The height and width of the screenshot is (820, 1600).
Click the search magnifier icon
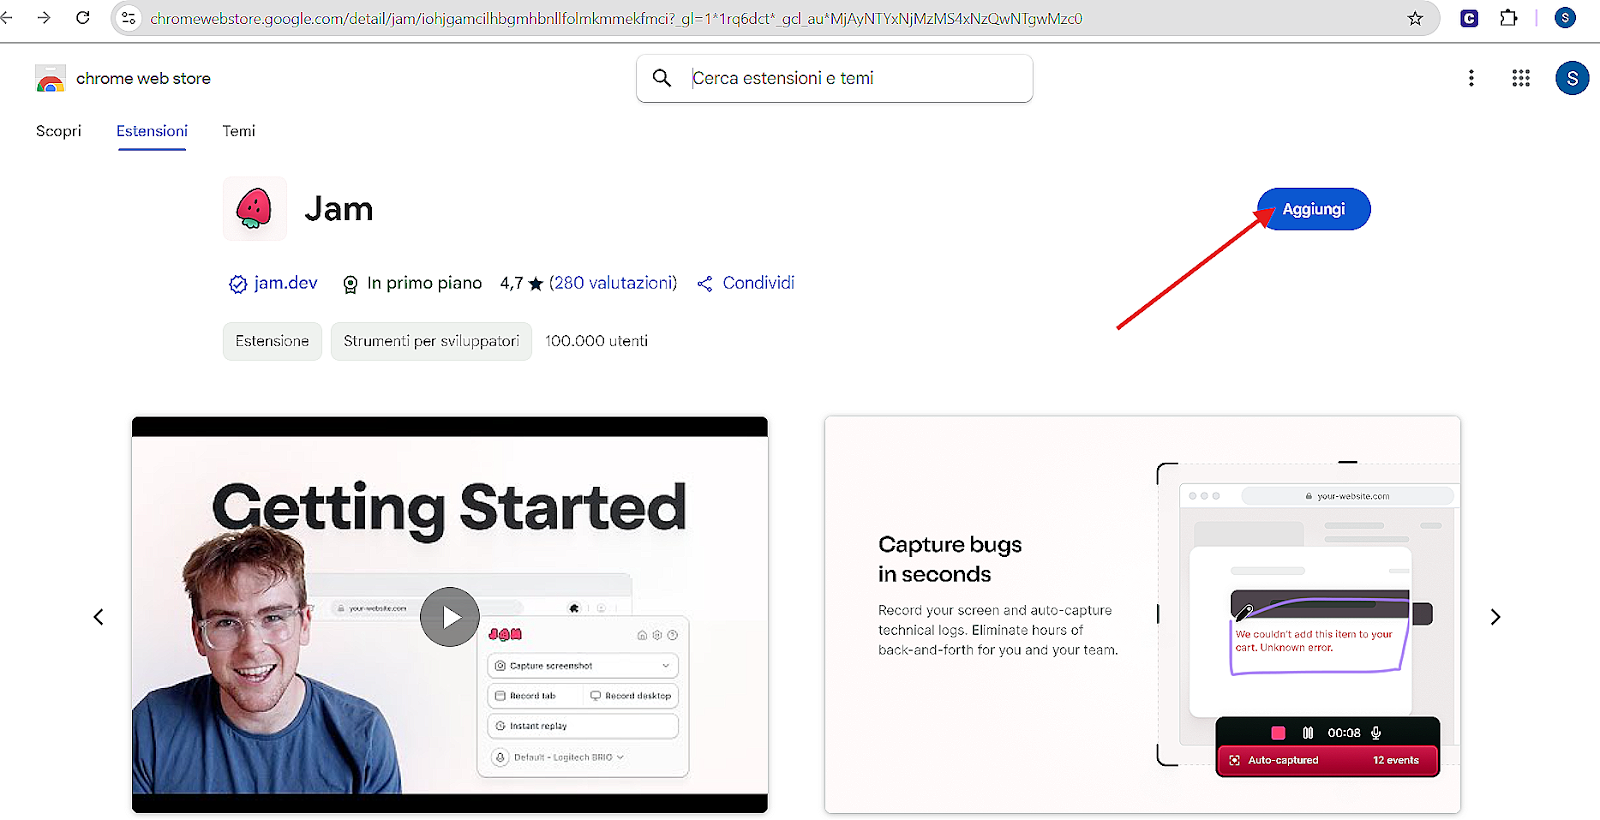pyautogui.click(x=662, y=78)
